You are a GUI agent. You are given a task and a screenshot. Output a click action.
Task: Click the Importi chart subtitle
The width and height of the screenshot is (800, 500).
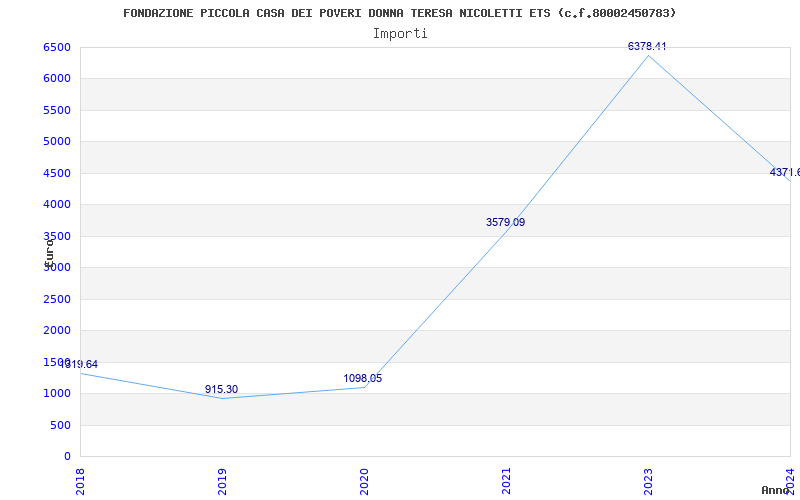click(x=400, y=34)
